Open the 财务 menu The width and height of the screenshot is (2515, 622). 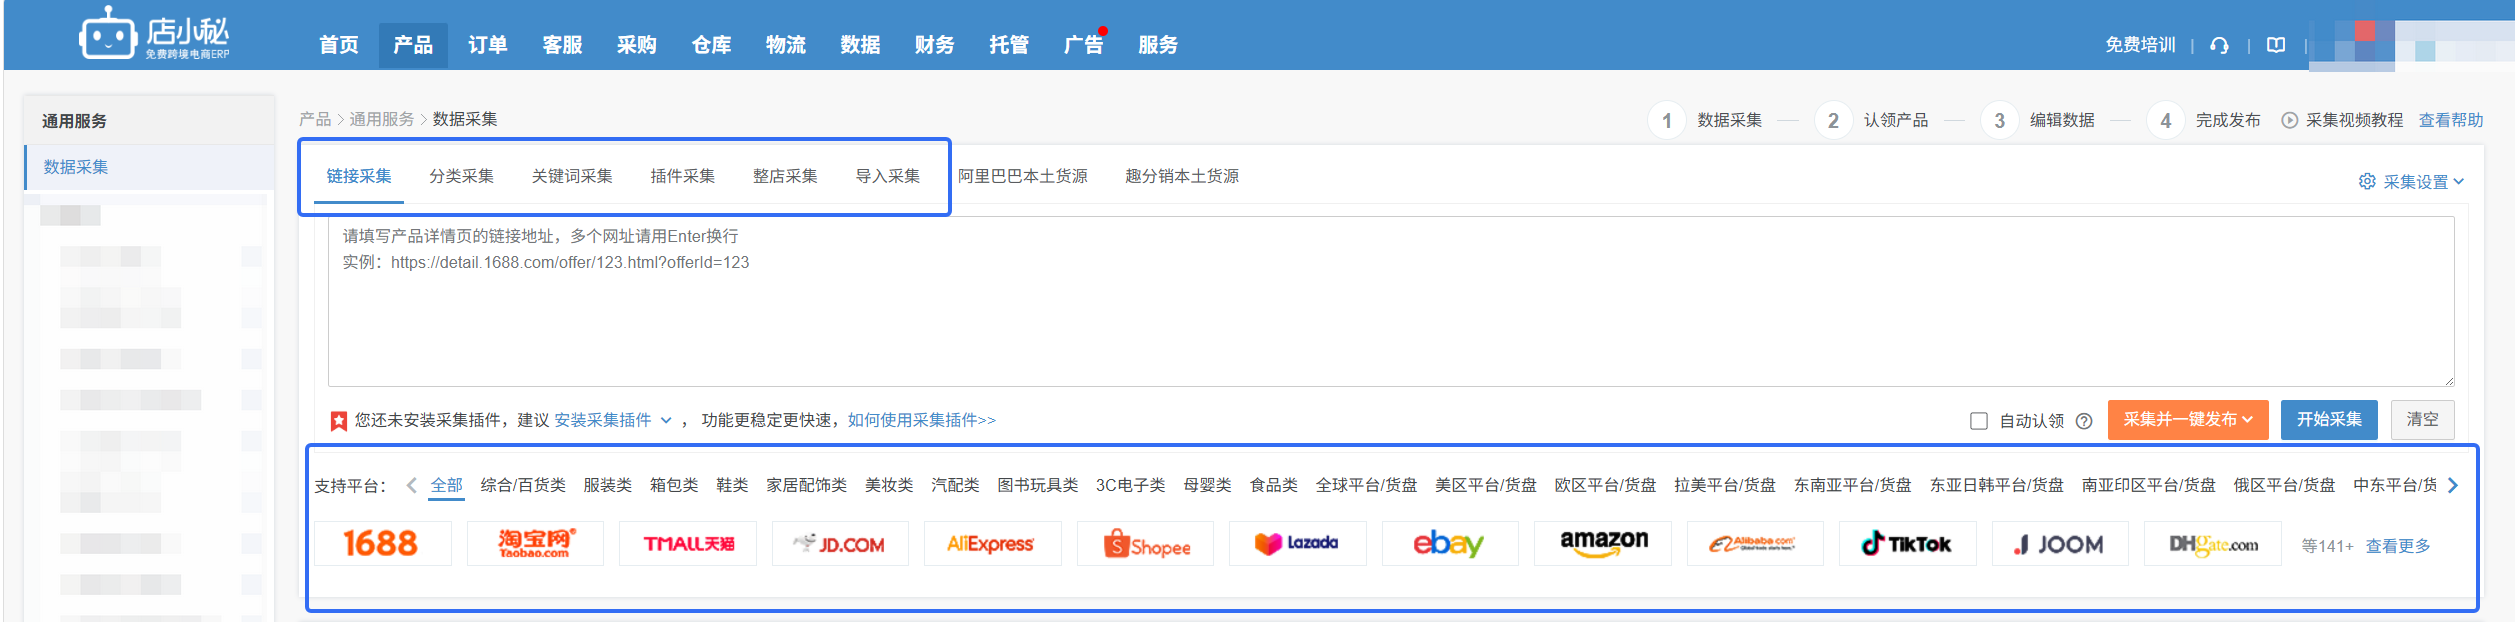click(935, 45)
